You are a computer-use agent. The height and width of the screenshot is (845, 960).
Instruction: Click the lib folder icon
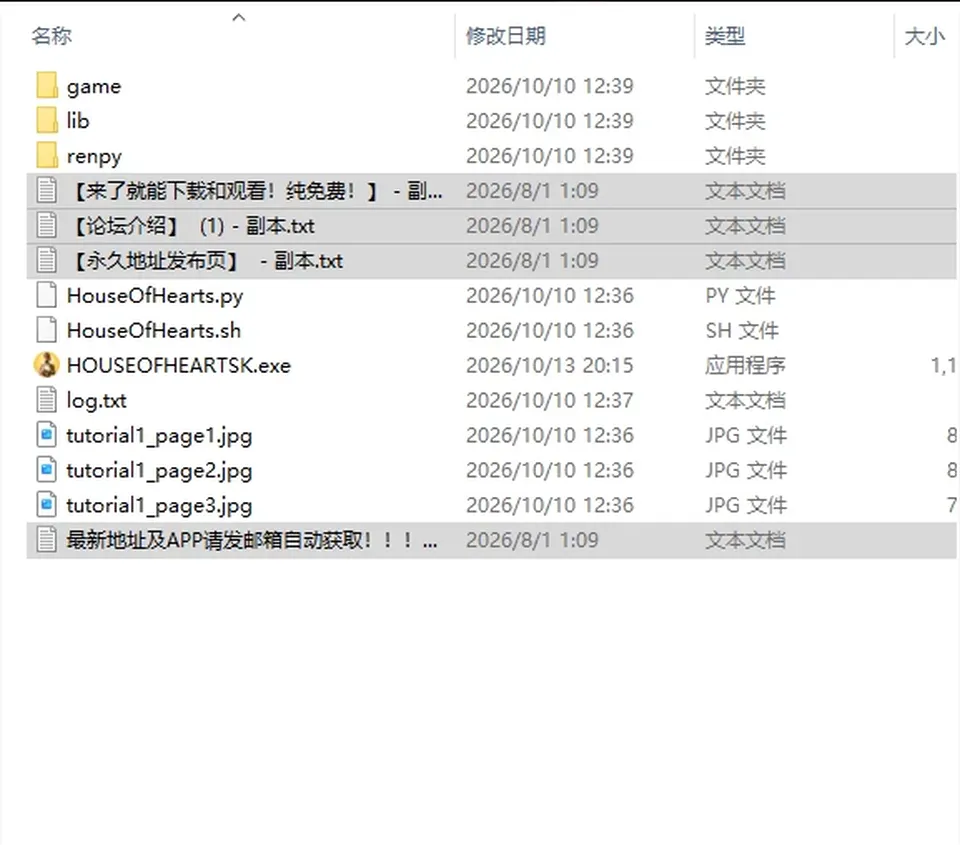[47, 121]
